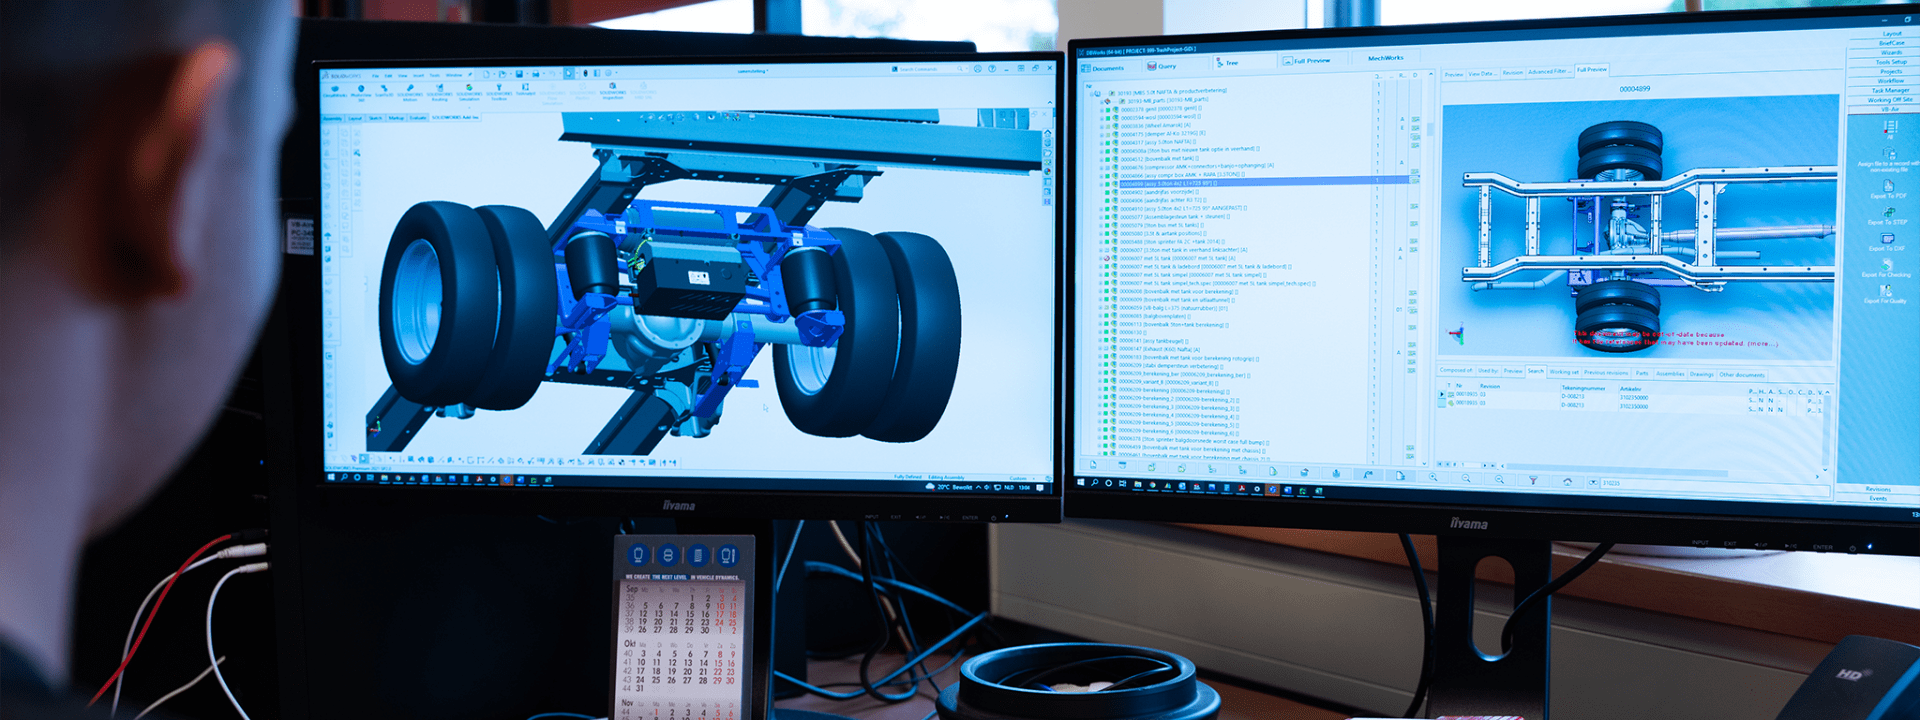Click Export To STEP icon
Viewport: 1920px width, 720px height.
point(1887,213)
